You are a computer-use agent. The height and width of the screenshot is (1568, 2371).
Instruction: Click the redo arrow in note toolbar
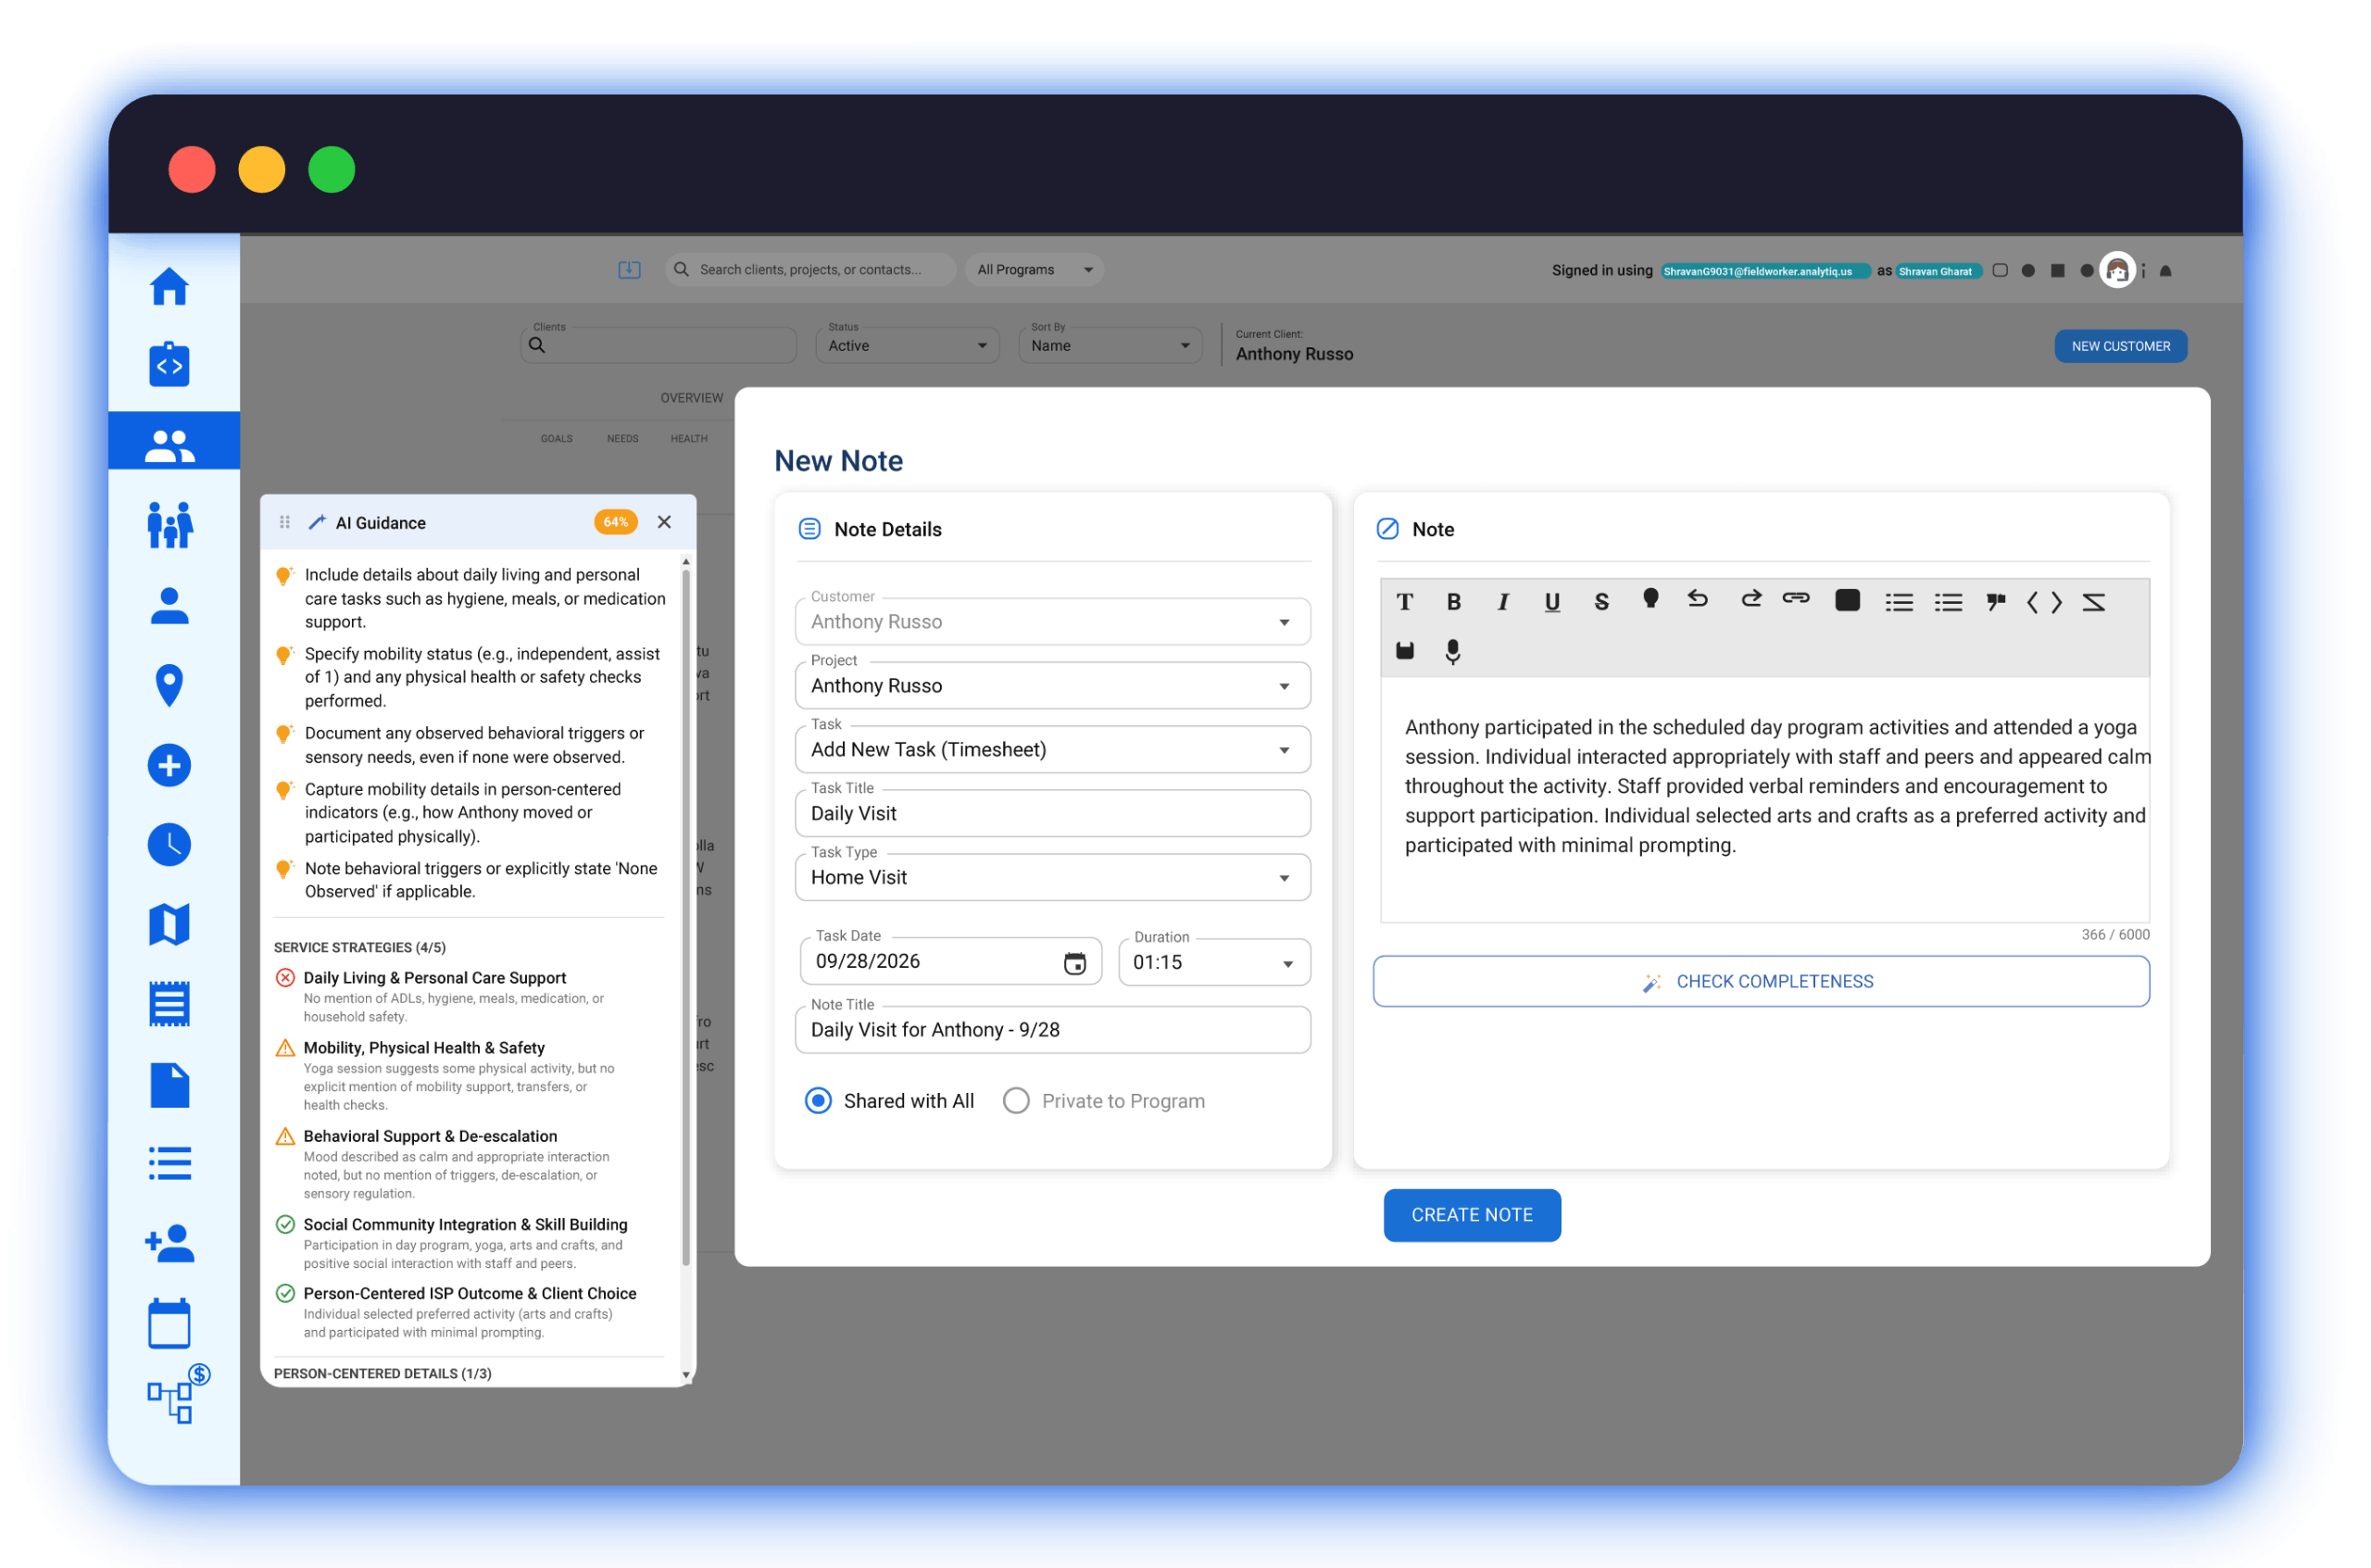(x=1750, y=599)
